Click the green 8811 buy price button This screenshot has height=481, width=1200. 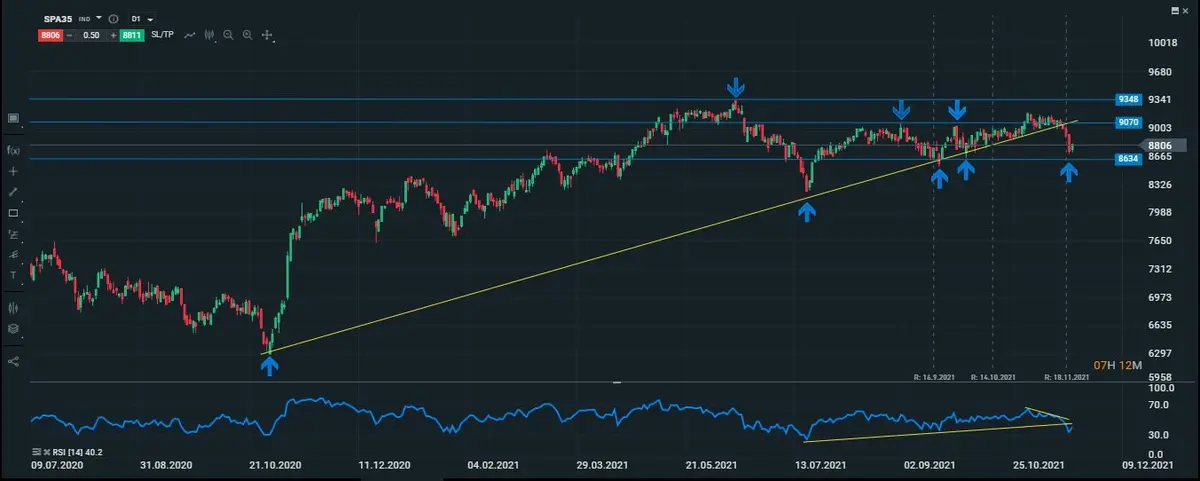[132, 35]
